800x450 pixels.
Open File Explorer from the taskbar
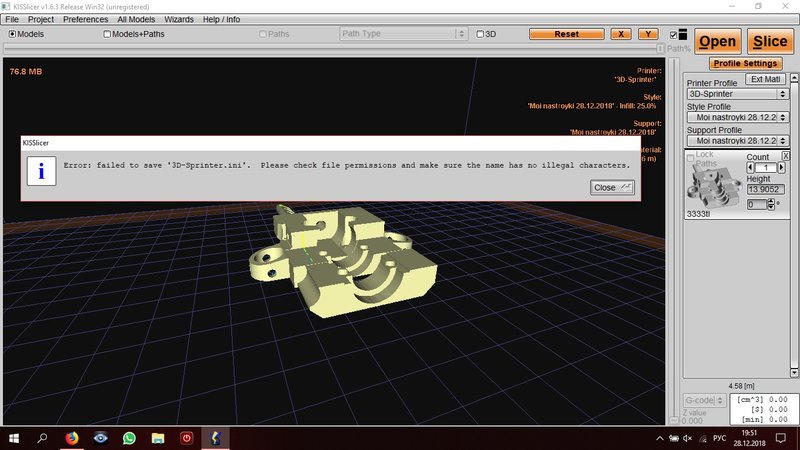[x=158, y=438]
